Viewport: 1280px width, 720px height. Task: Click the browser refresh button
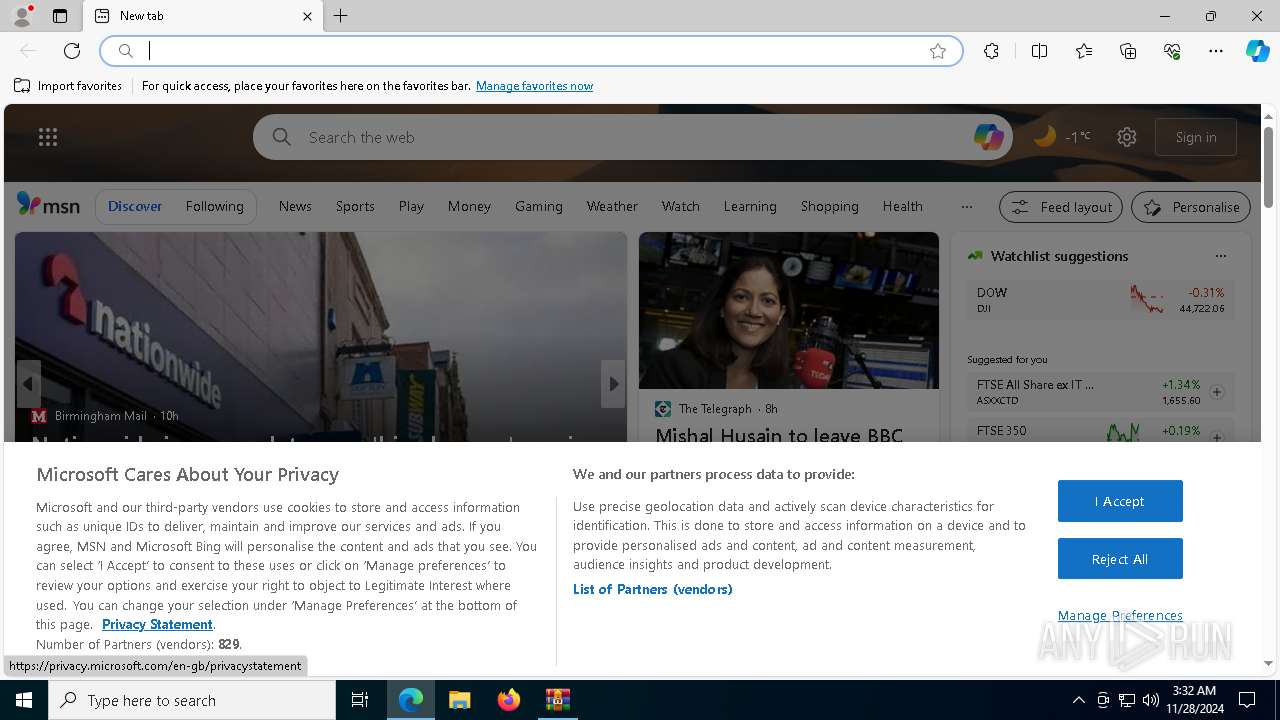tap(72, 51)
